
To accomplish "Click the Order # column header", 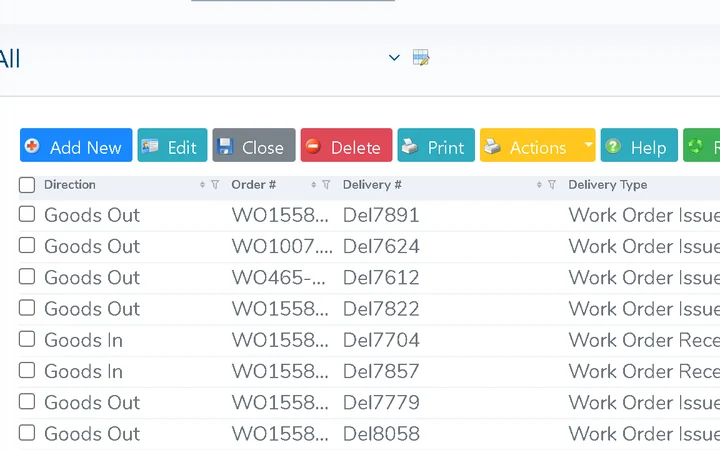I will pyautogui.click(x=253, y=185).
